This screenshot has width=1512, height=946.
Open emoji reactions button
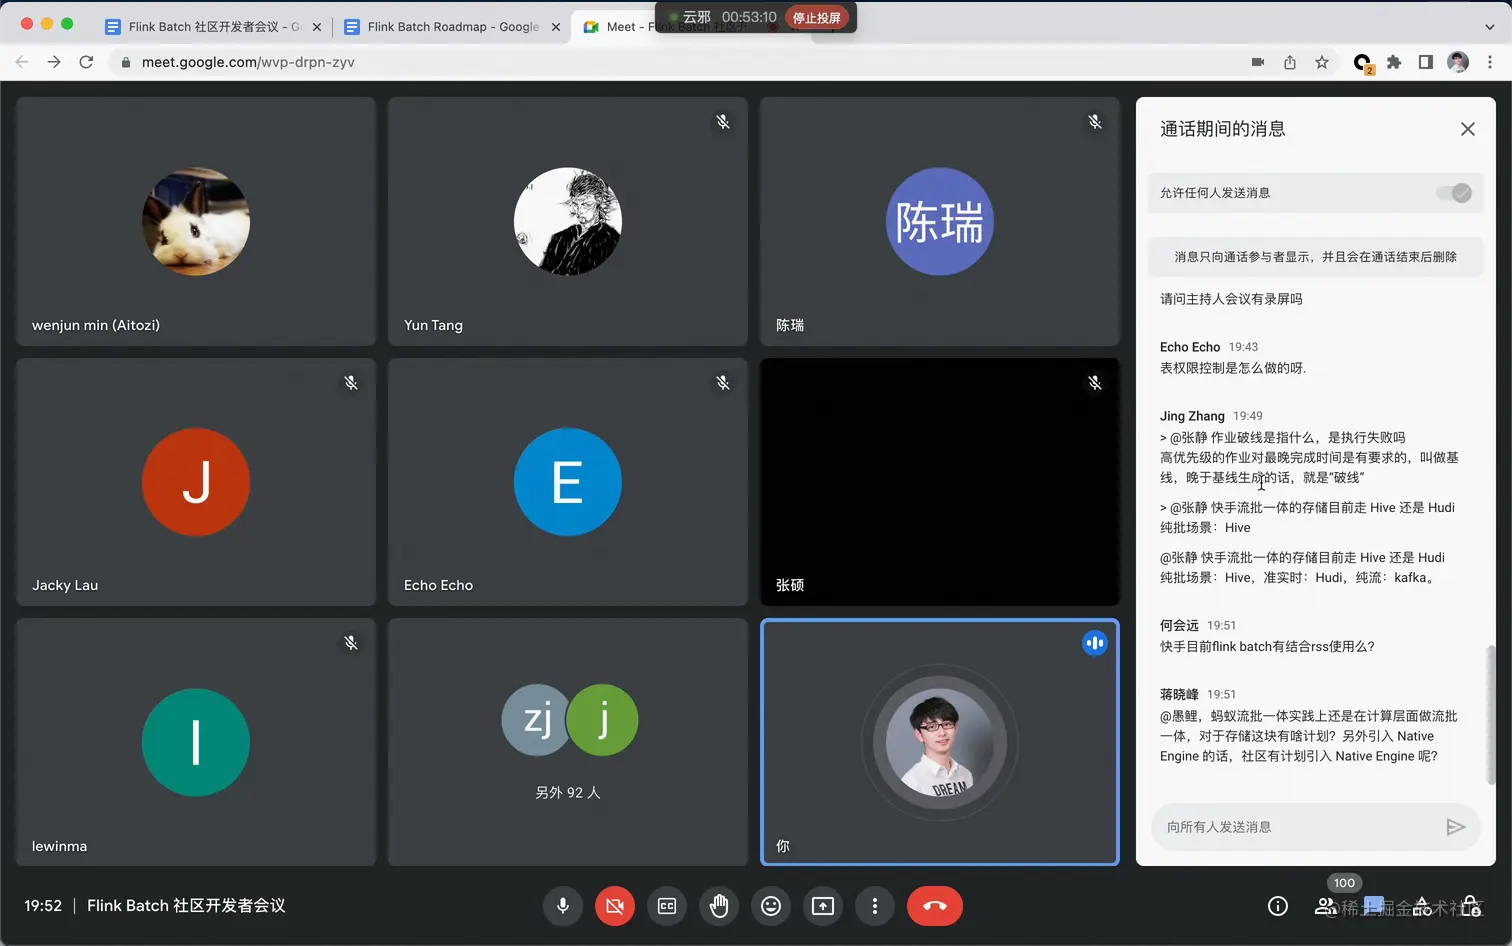coord(771,906)
